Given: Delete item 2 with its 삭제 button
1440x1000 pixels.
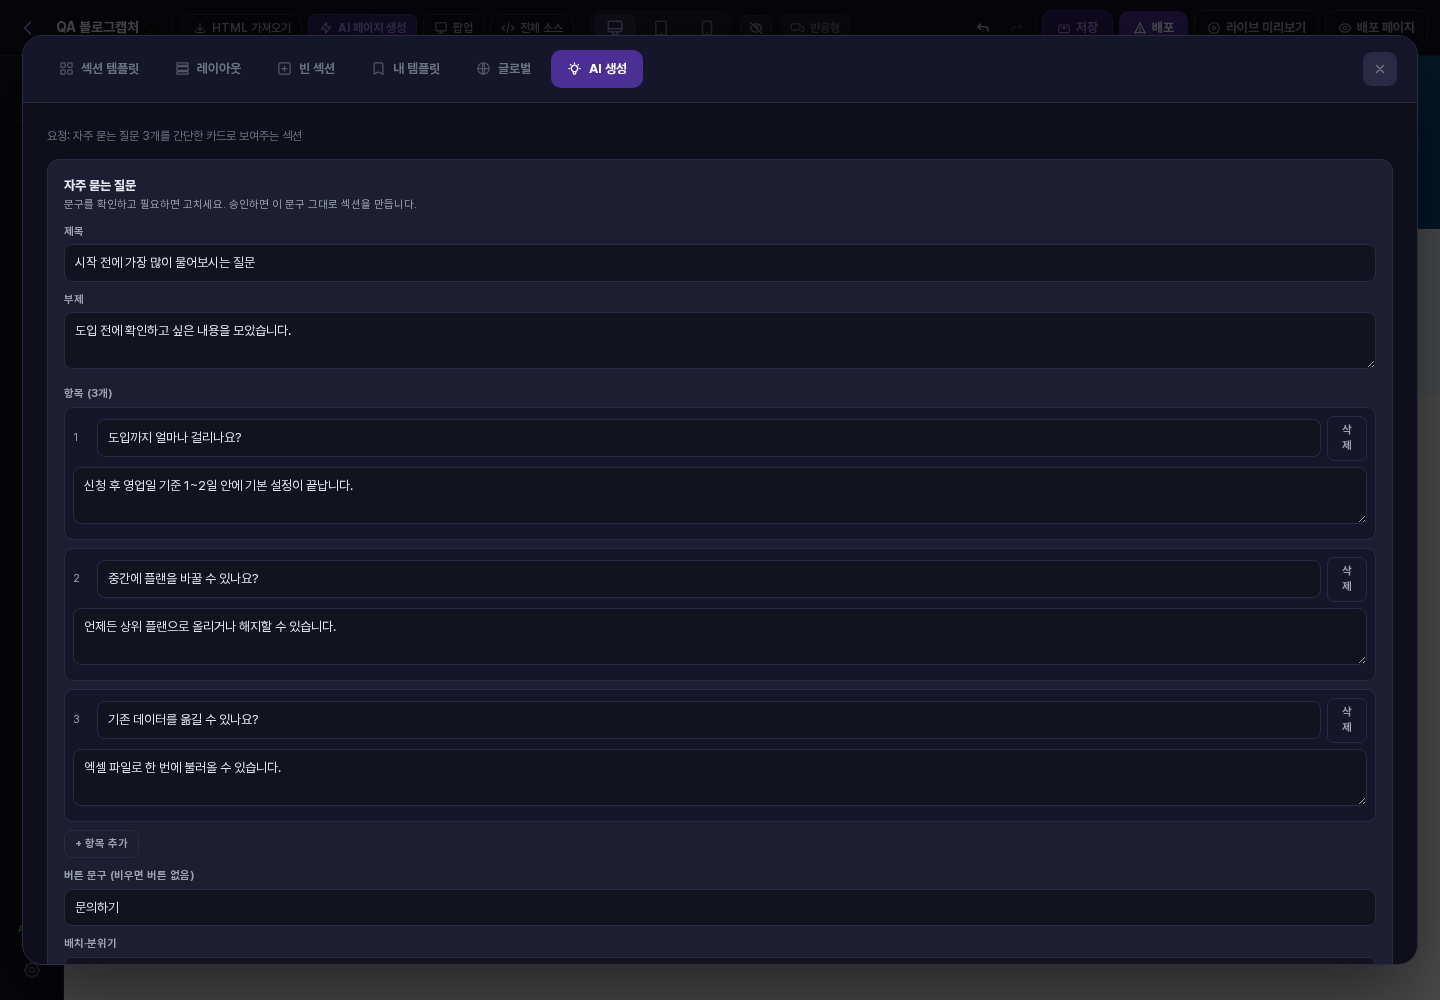Looking at the screenshot, I should coord(1347,579).
